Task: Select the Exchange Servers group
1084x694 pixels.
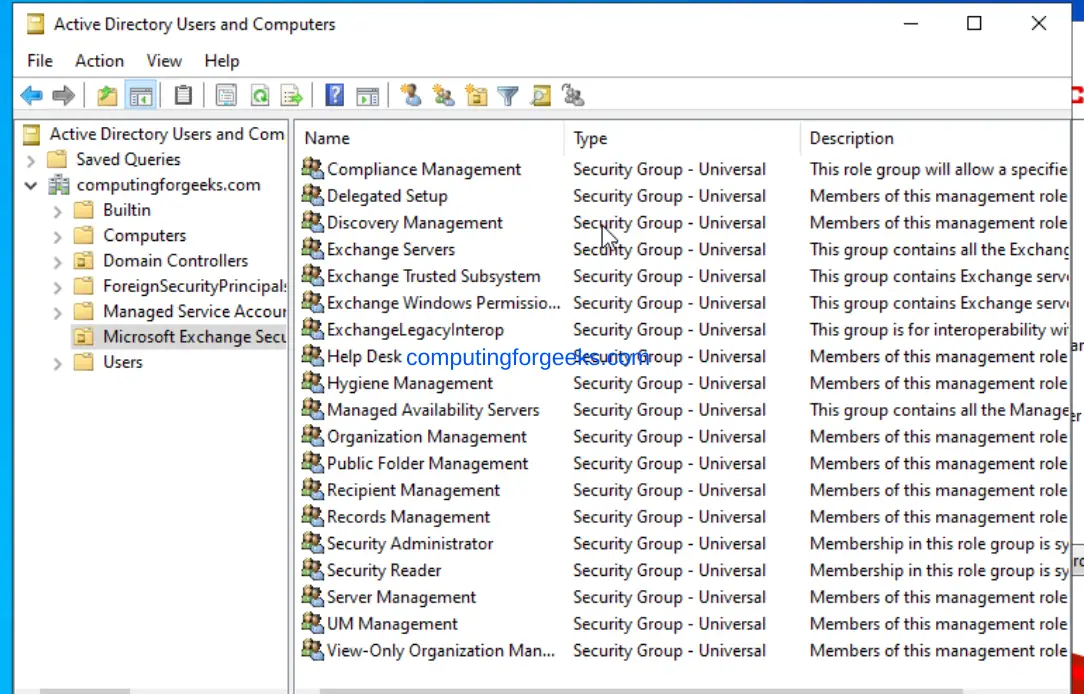Action: 390,249
